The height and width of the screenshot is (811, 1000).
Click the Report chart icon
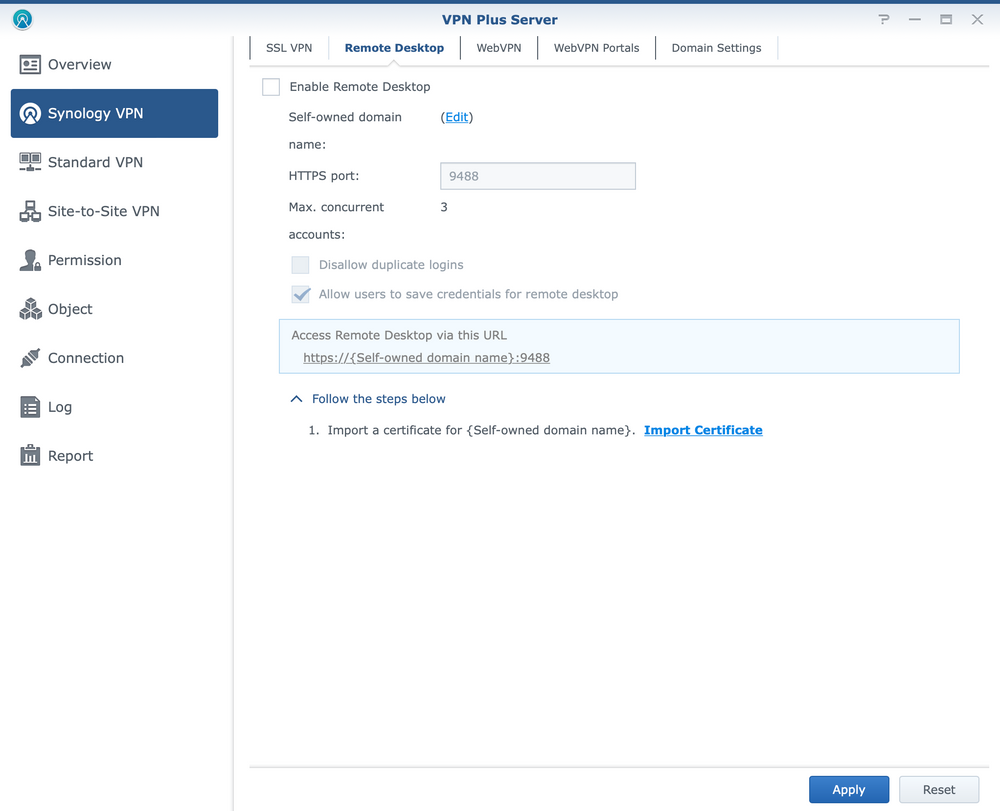coord(30,456)
